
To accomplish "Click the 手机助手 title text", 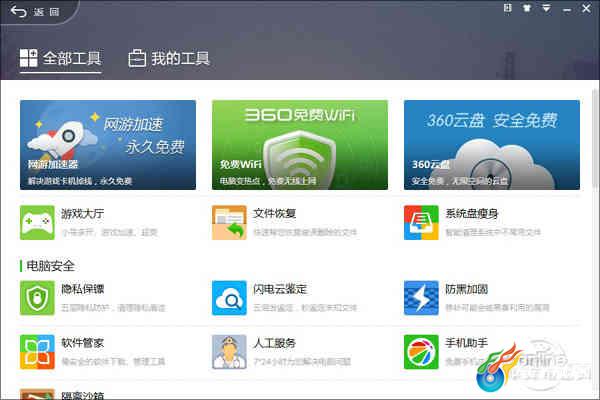I will (466, 343).
